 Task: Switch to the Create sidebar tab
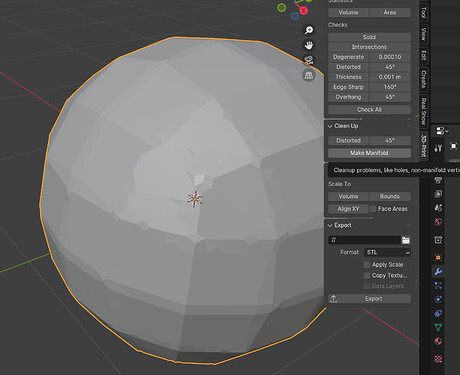(423, 79)
